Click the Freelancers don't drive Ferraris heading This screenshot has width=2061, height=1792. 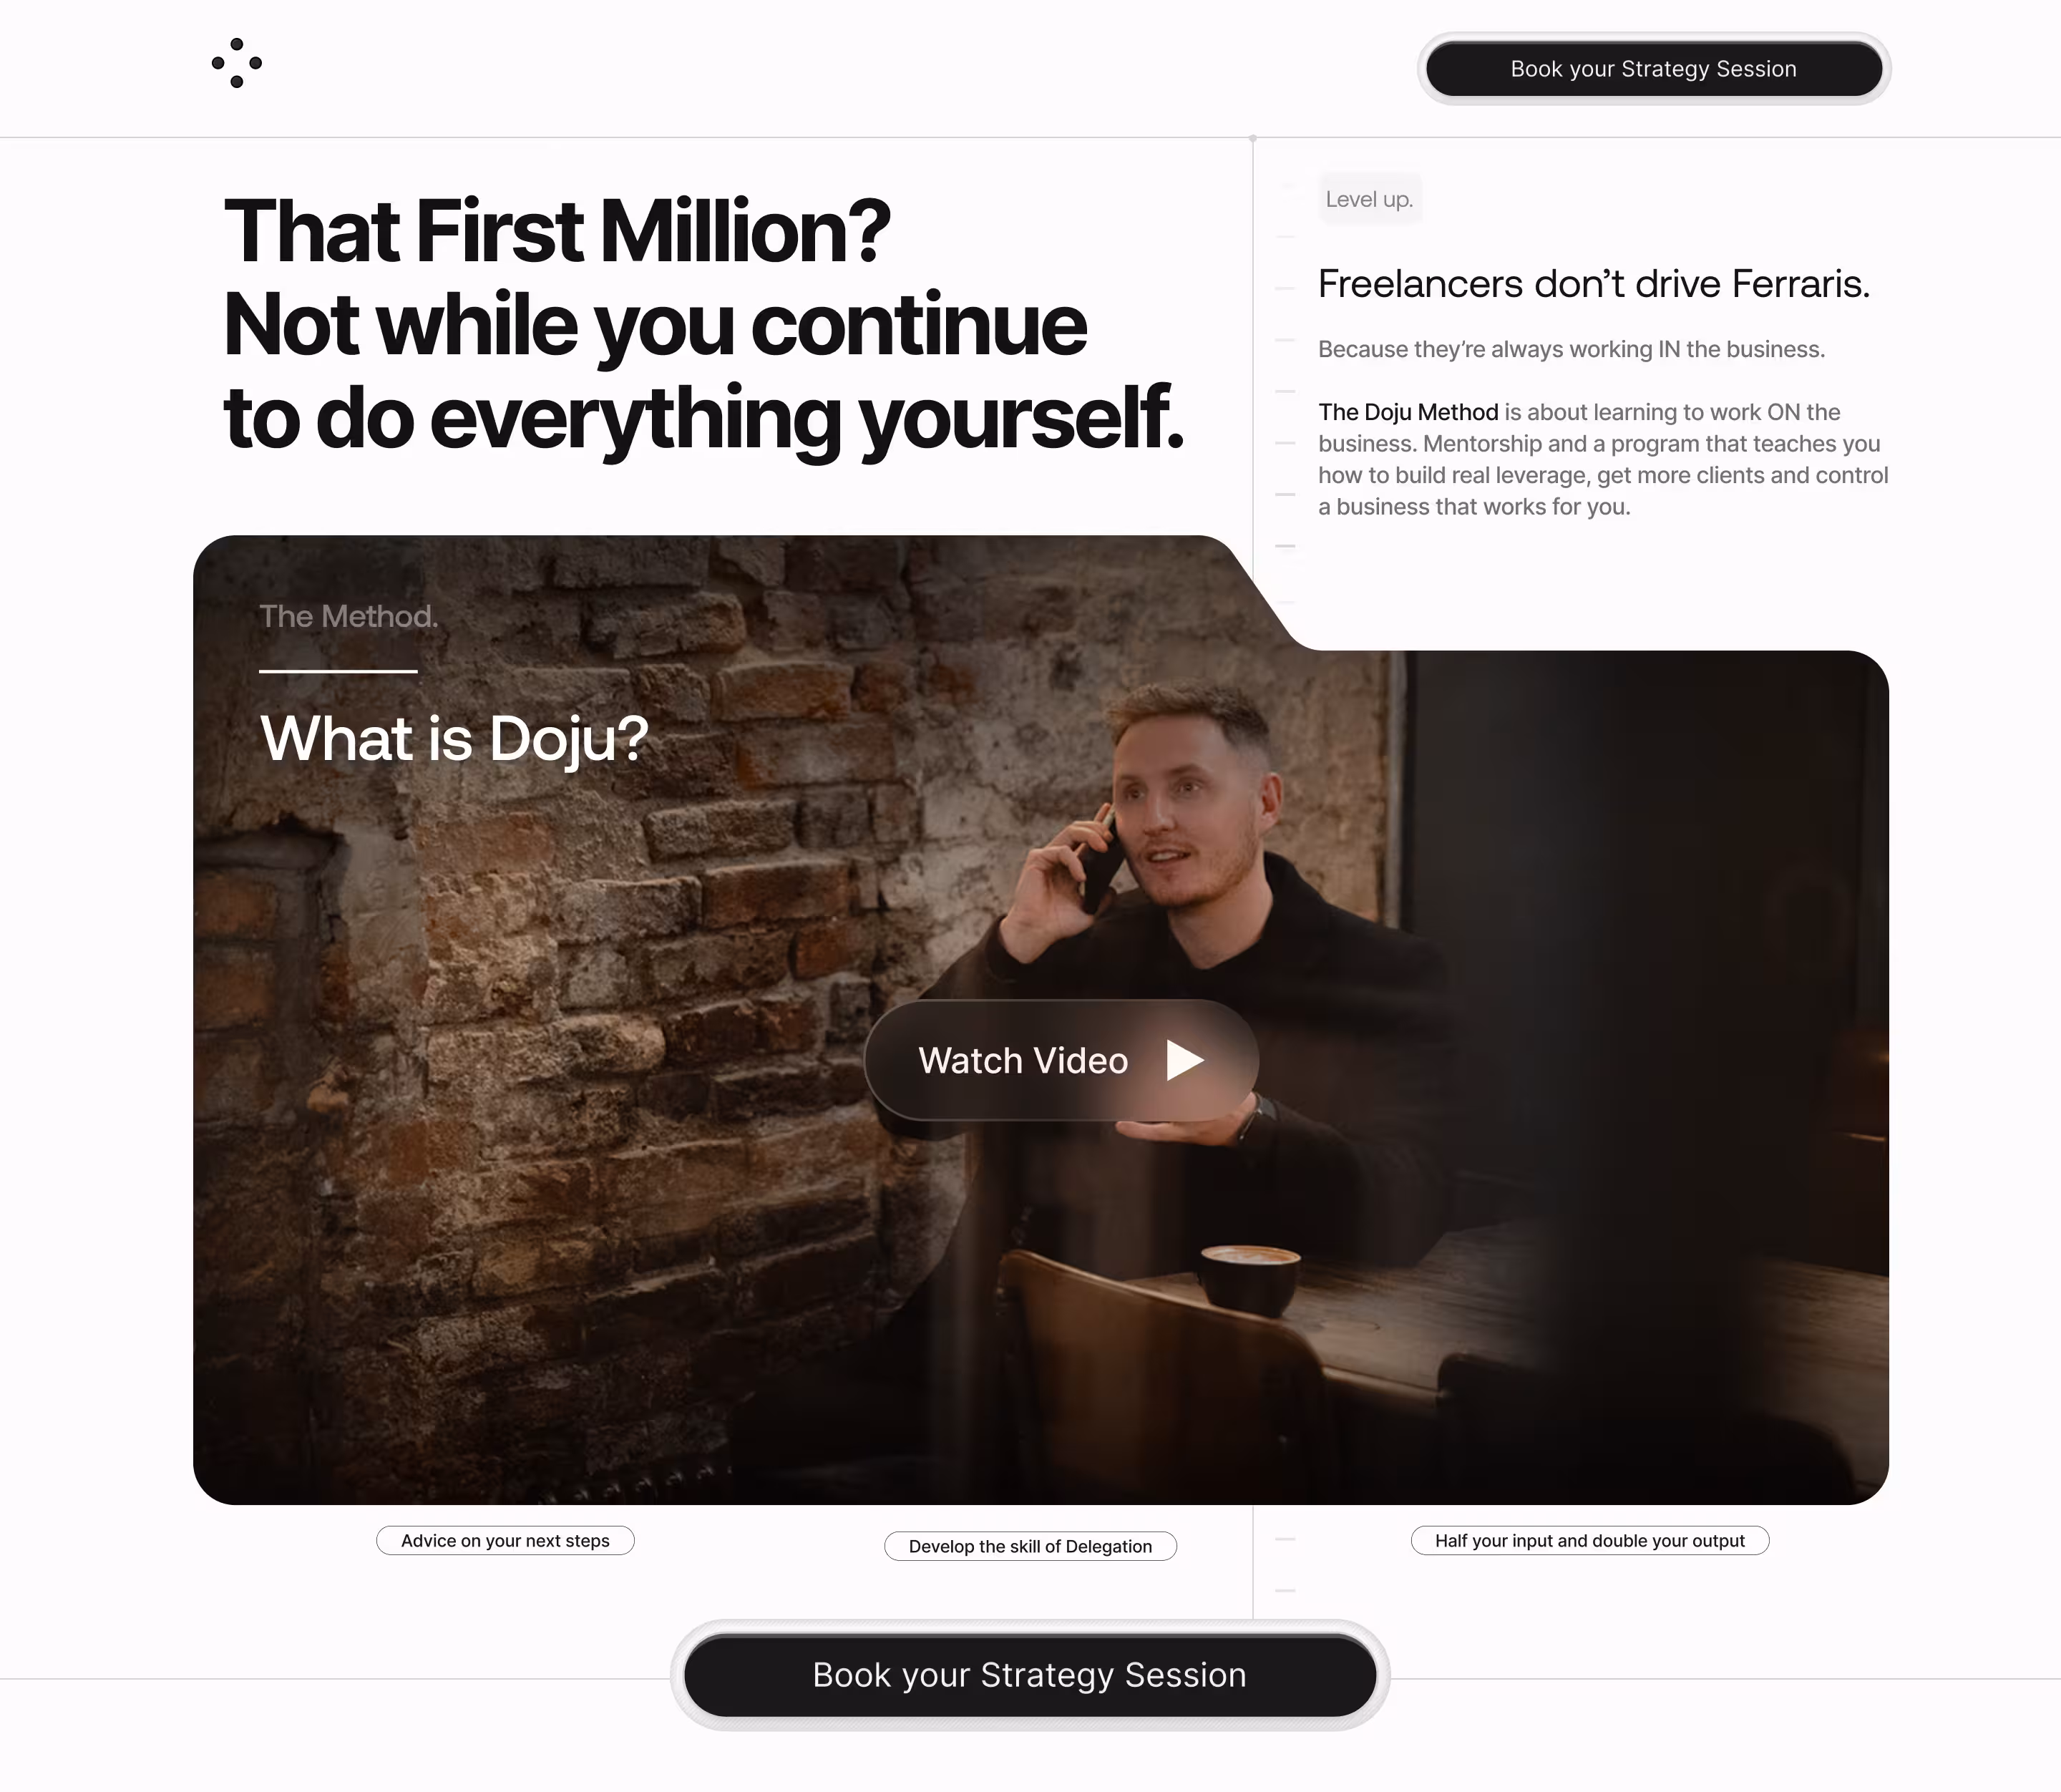click(1594, 284)
